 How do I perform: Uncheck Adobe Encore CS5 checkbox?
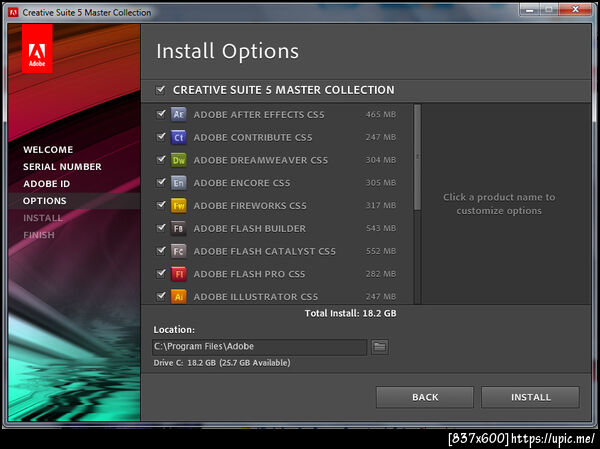pos(161,182)
